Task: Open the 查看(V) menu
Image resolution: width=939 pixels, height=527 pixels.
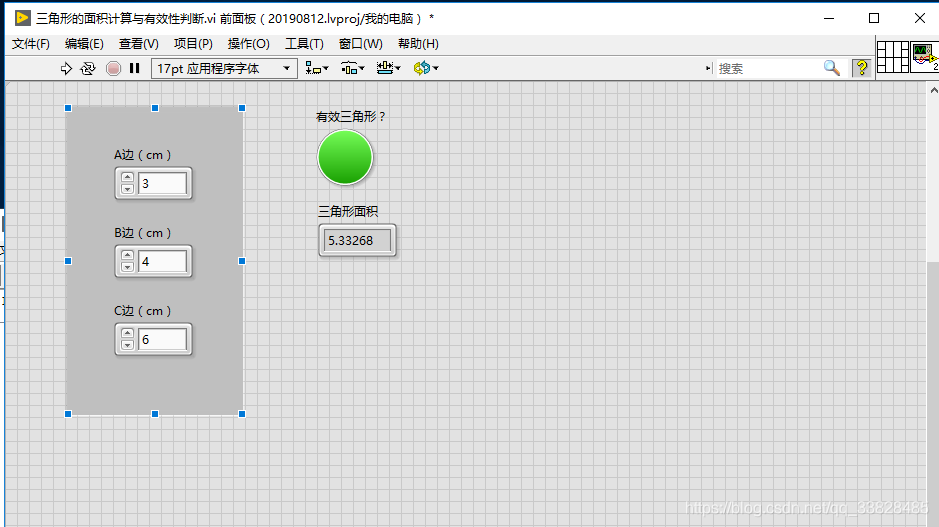Action: click(138, 44)
